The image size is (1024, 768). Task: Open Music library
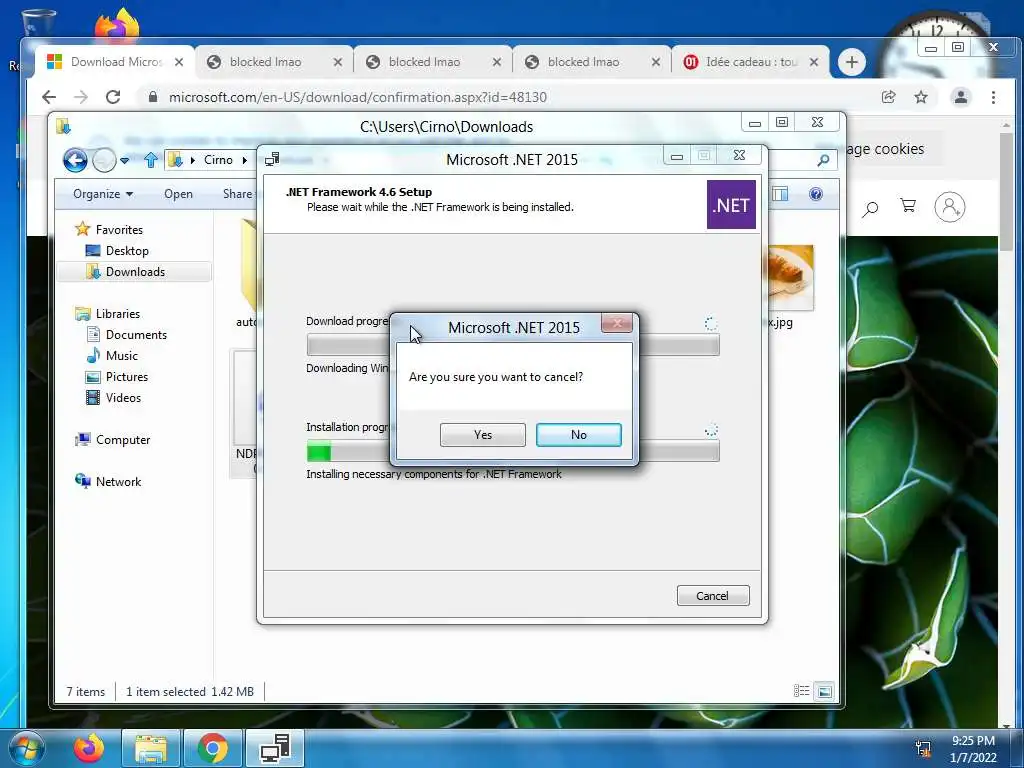point(121,355)
